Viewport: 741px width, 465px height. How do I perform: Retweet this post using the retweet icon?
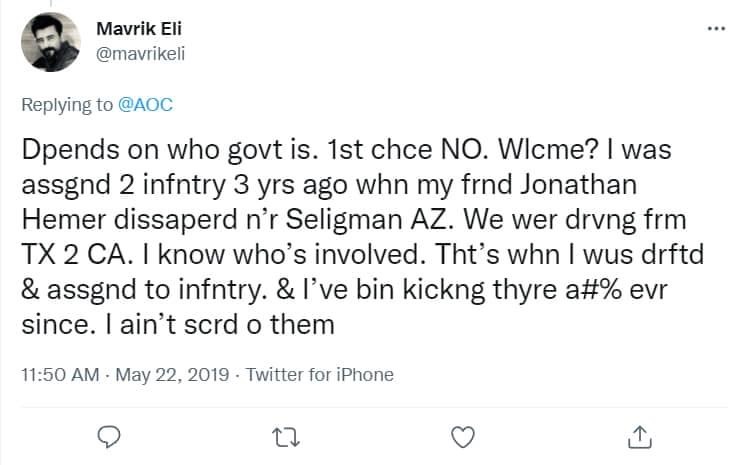pos(286,436)
